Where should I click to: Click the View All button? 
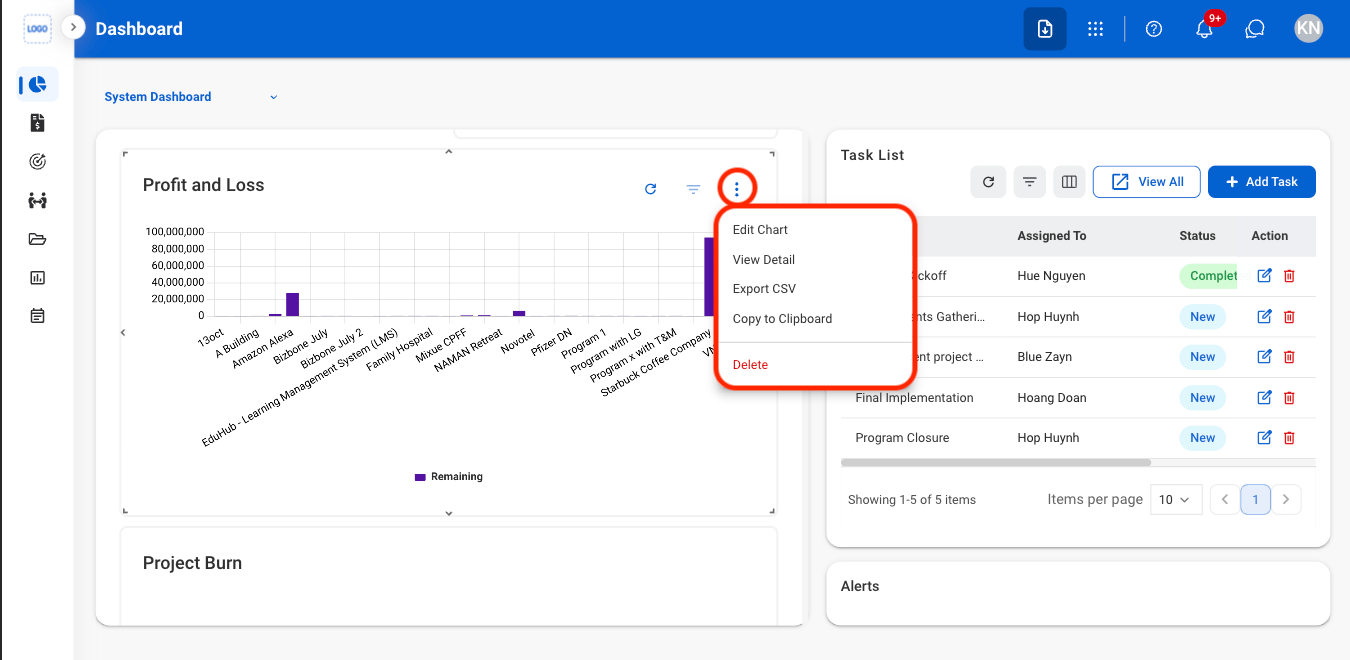(1147, 182)
